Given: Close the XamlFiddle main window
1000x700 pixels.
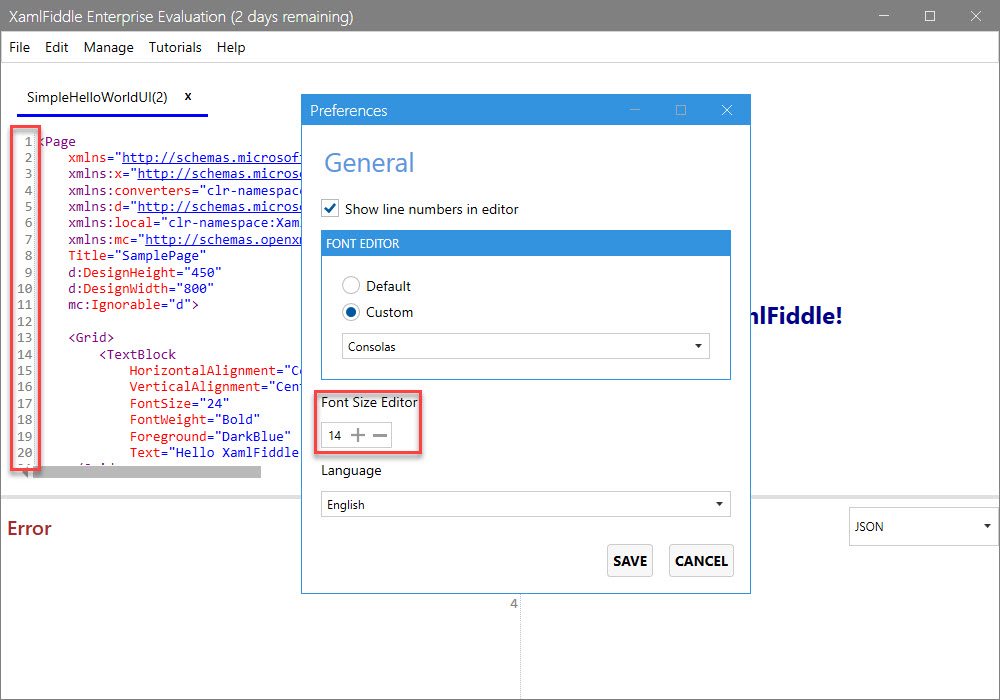Looking at the screenshot, I should point(976,16).
